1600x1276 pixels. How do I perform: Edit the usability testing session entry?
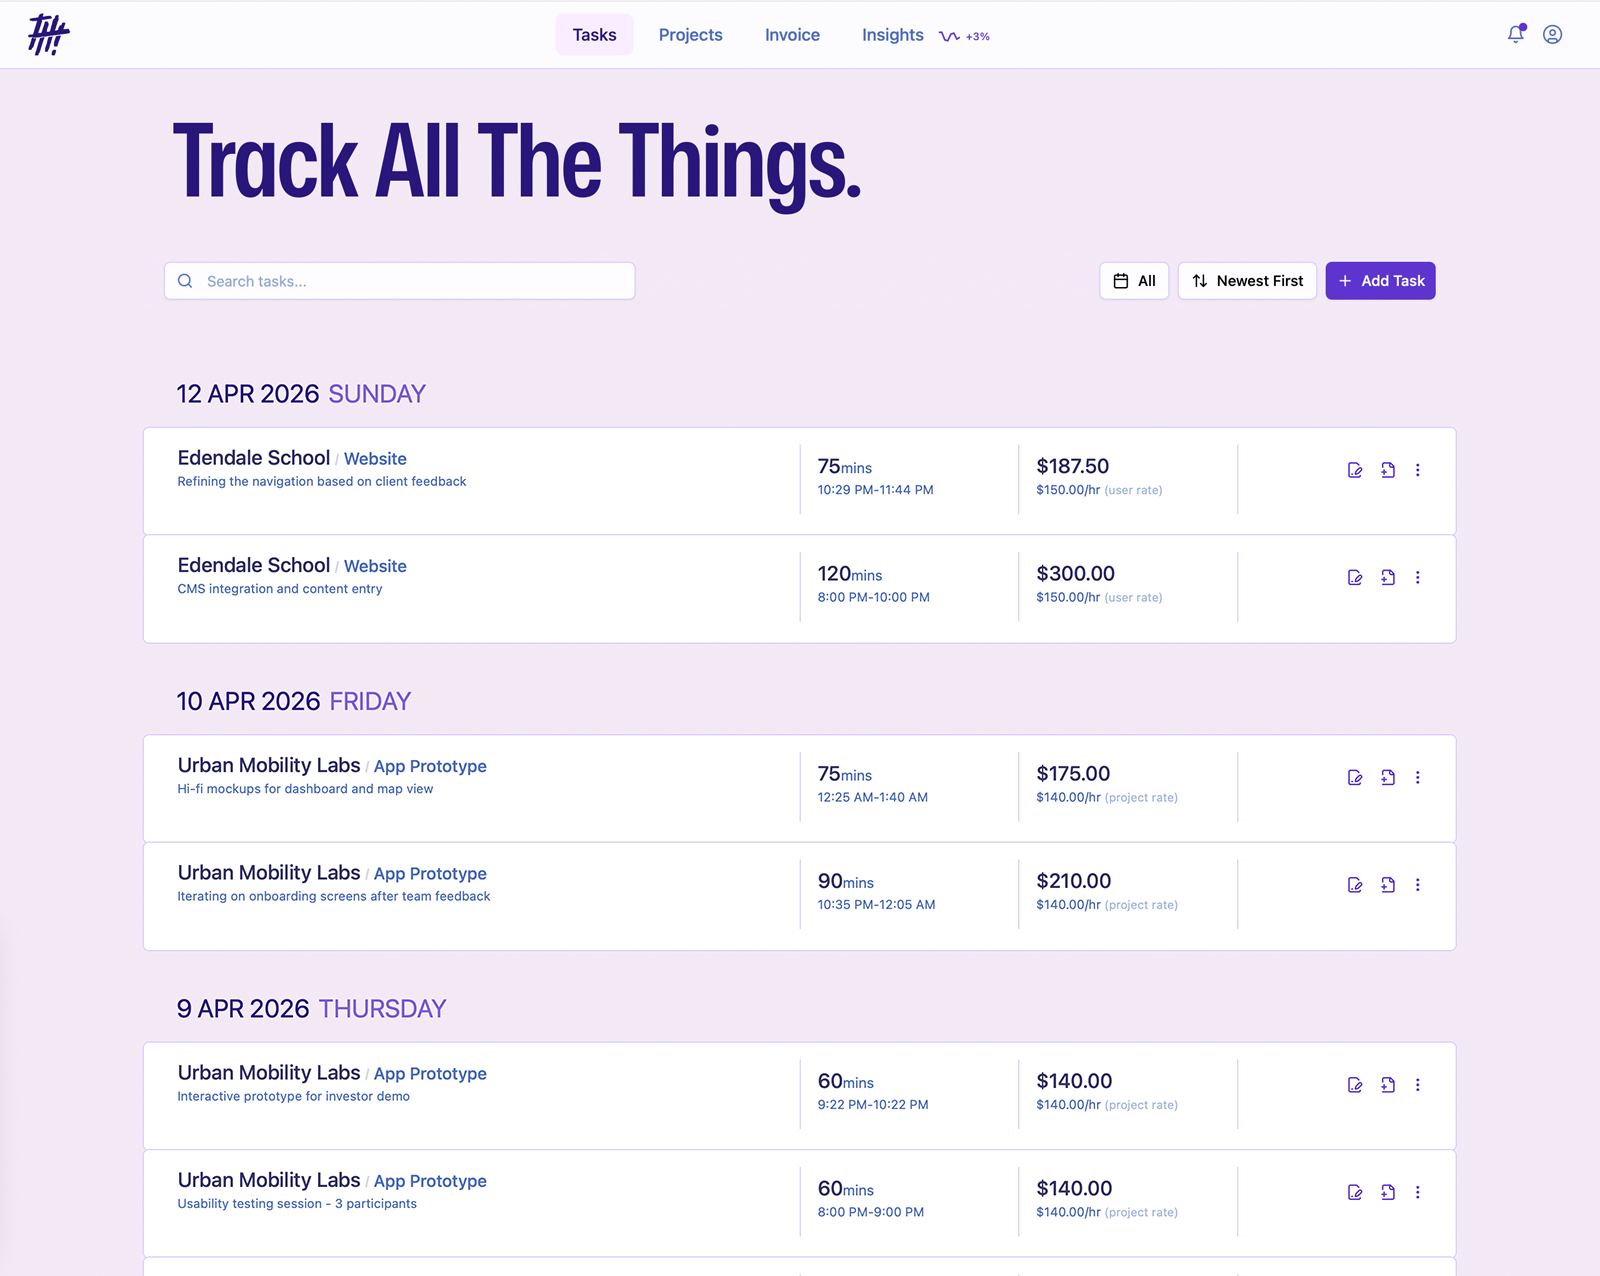pos(1355,1192)
